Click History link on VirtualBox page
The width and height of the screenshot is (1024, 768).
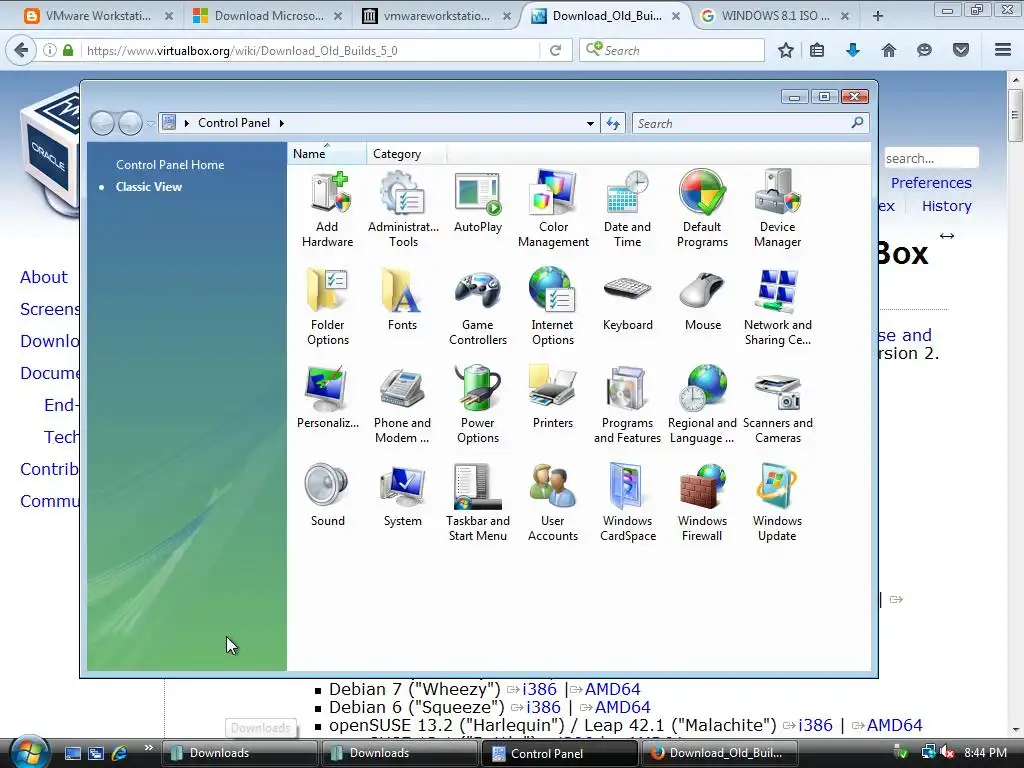[x=946, y=206]
